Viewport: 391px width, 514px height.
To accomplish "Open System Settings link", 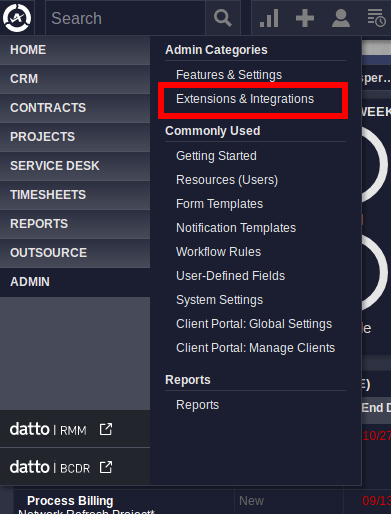I will (x=219, y=300).
